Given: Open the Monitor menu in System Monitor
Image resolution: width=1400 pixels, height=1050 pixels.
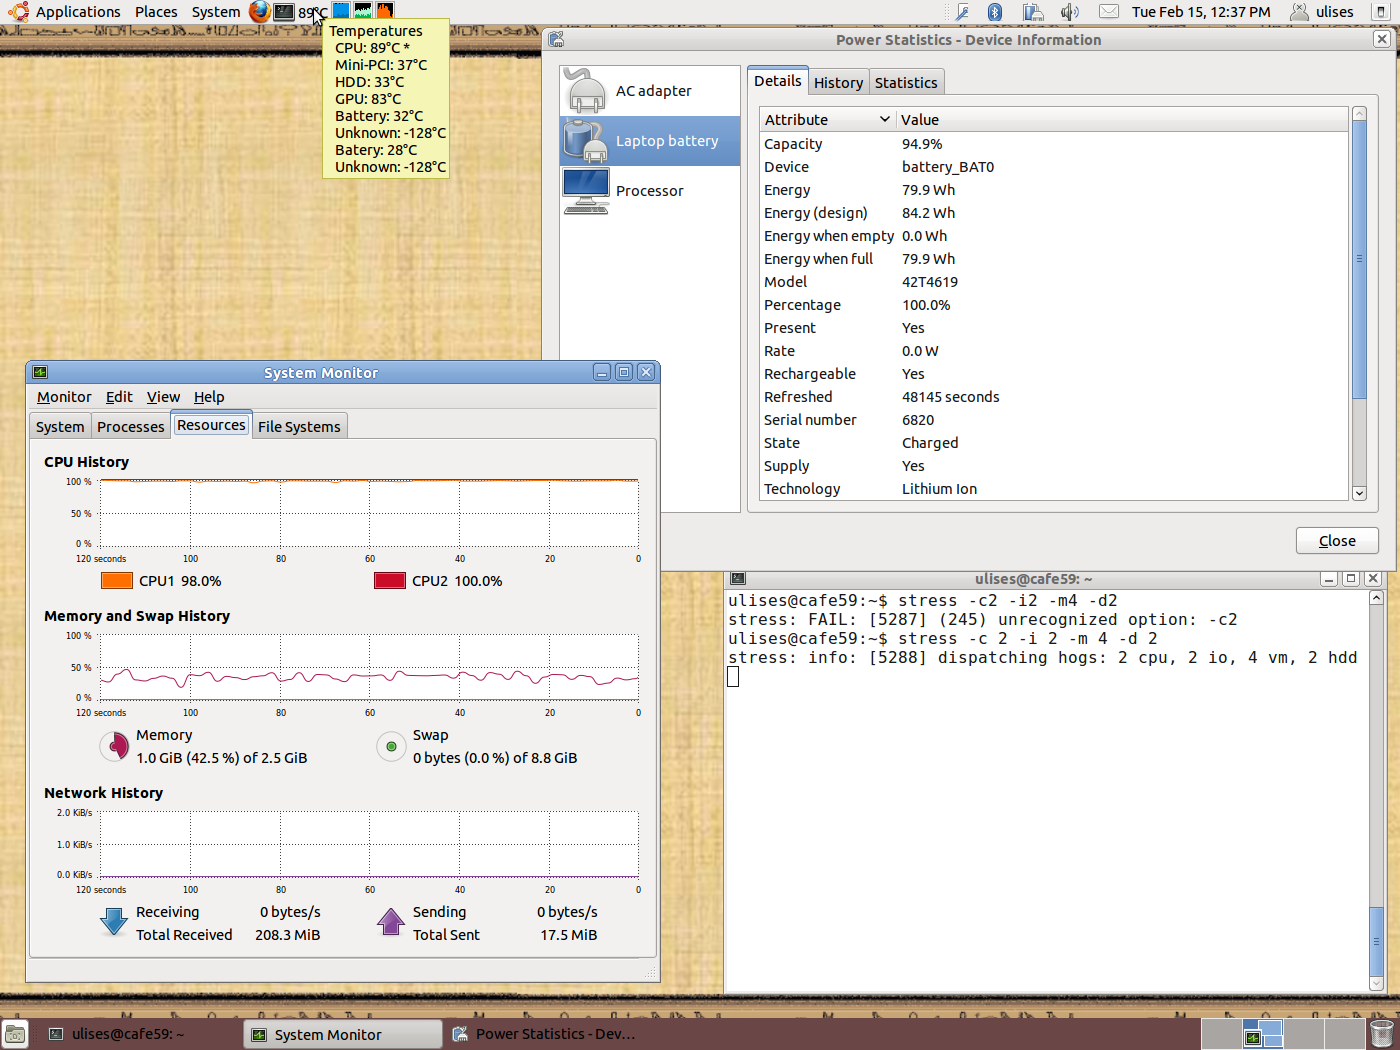Looking at the screenshot, I should tap(64, 397).
